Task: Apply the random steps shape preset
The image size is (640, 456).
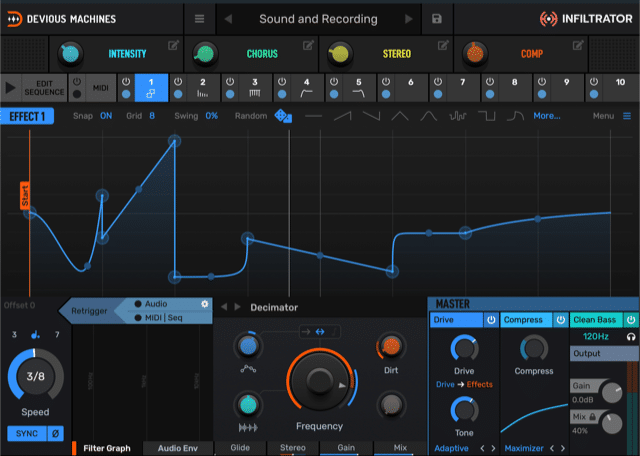Action: (x=458, y=116)
